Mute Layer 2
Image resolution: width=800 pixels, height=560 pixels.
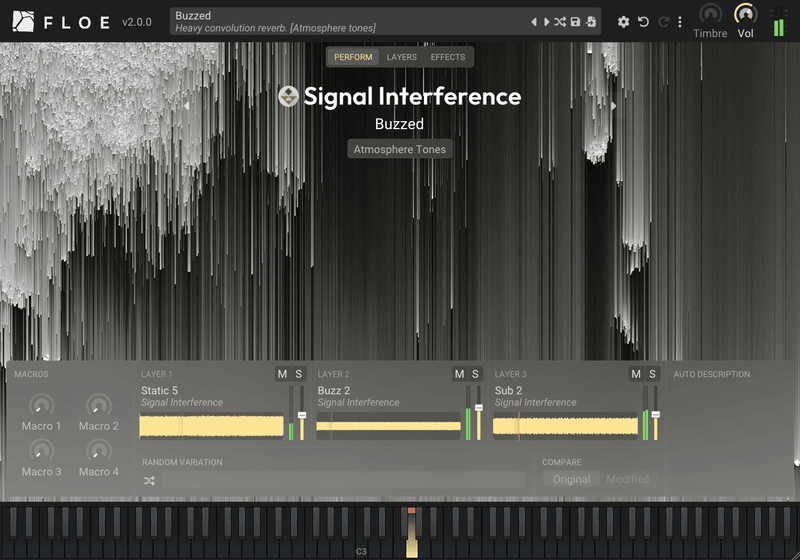(459, 374)
